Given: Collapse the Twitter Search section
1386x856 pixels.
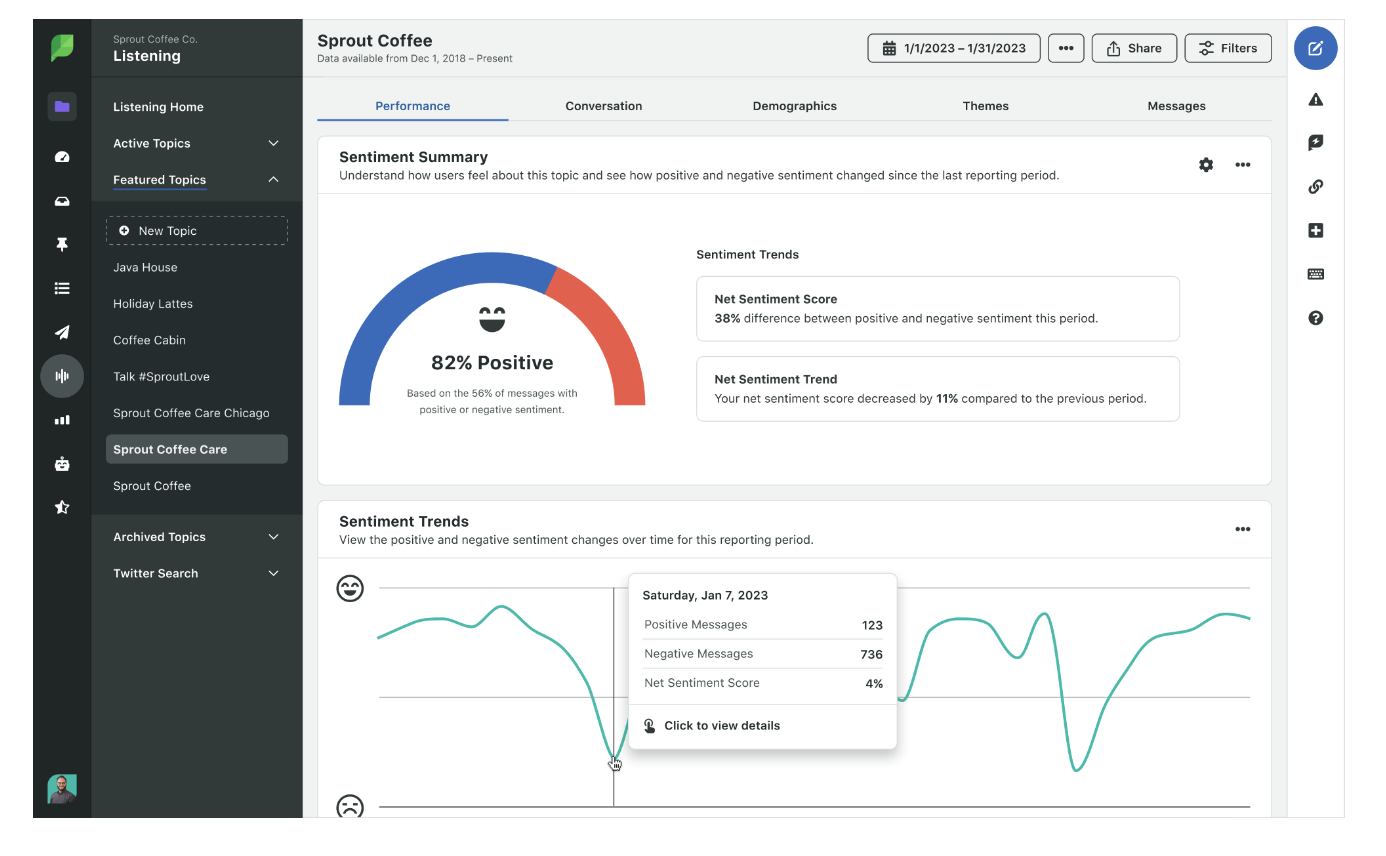Looking at the screenshot, I should coord(273,573).
